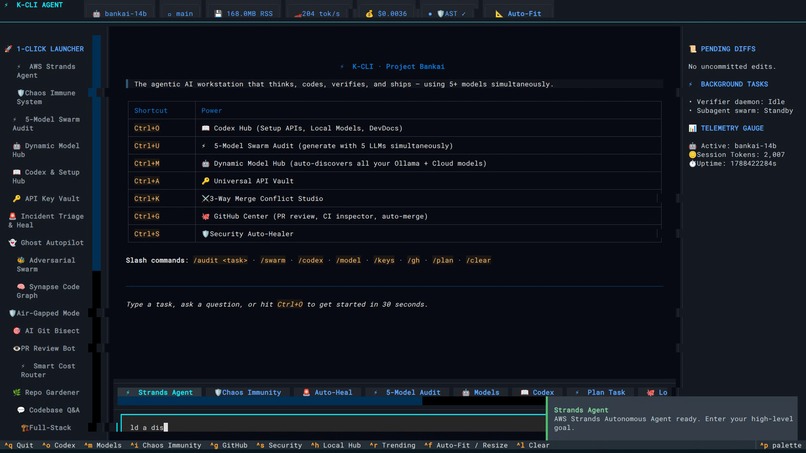Click Quit in footer bar
Screen dimensions: 806x453
19,445
